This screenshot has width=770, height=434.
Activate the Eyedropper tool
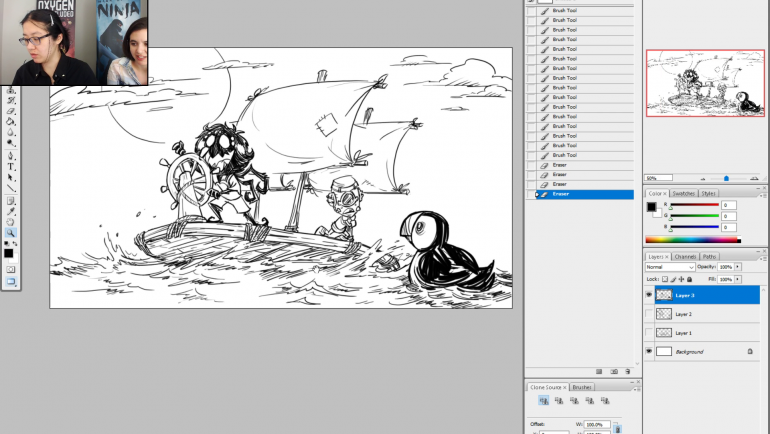point(12,211)
